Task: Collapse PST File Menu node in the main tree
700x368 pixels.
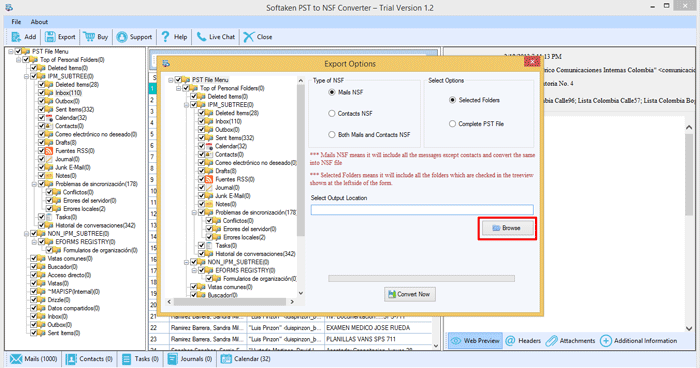Action: [11, 51]
